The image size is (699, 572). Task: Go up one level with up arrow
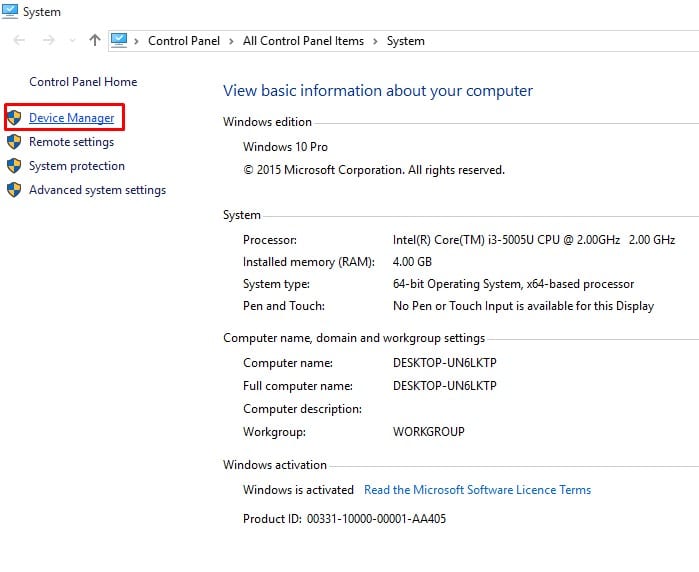[95, 40]
